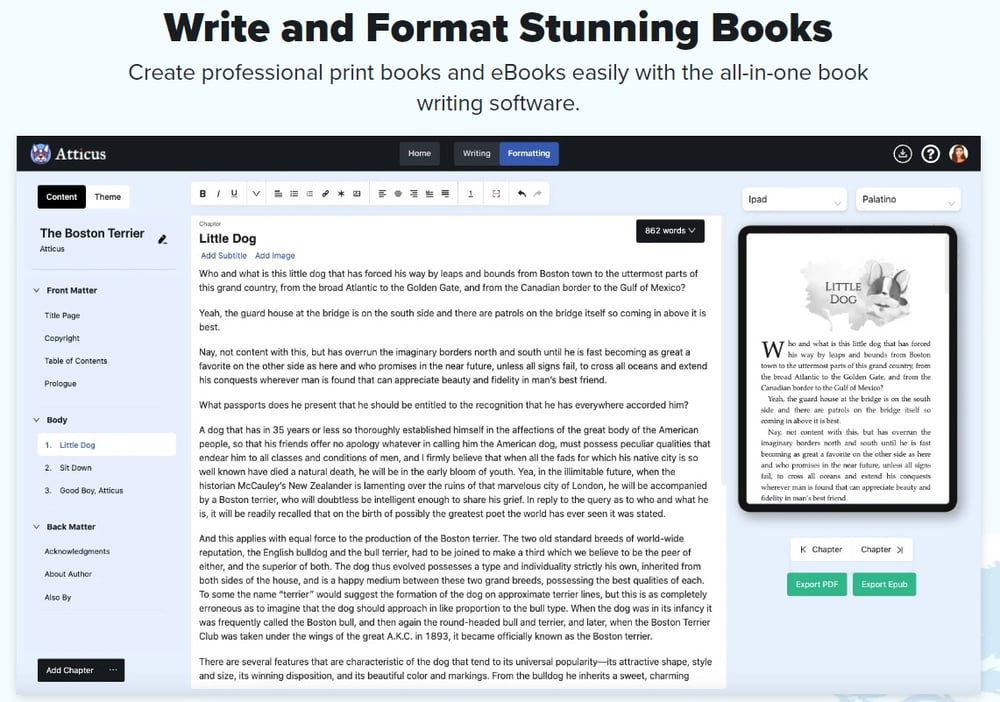
Task: Switch to the Formatting tab
Action: click(x=529, y=154)
